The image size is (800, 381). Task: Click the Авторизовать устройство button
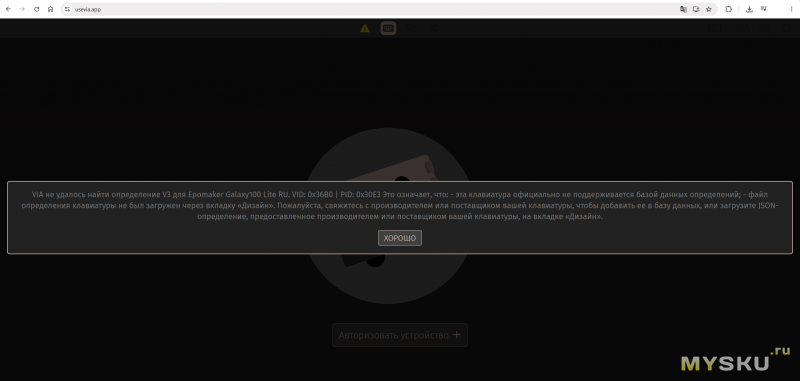tap(399, 335)
